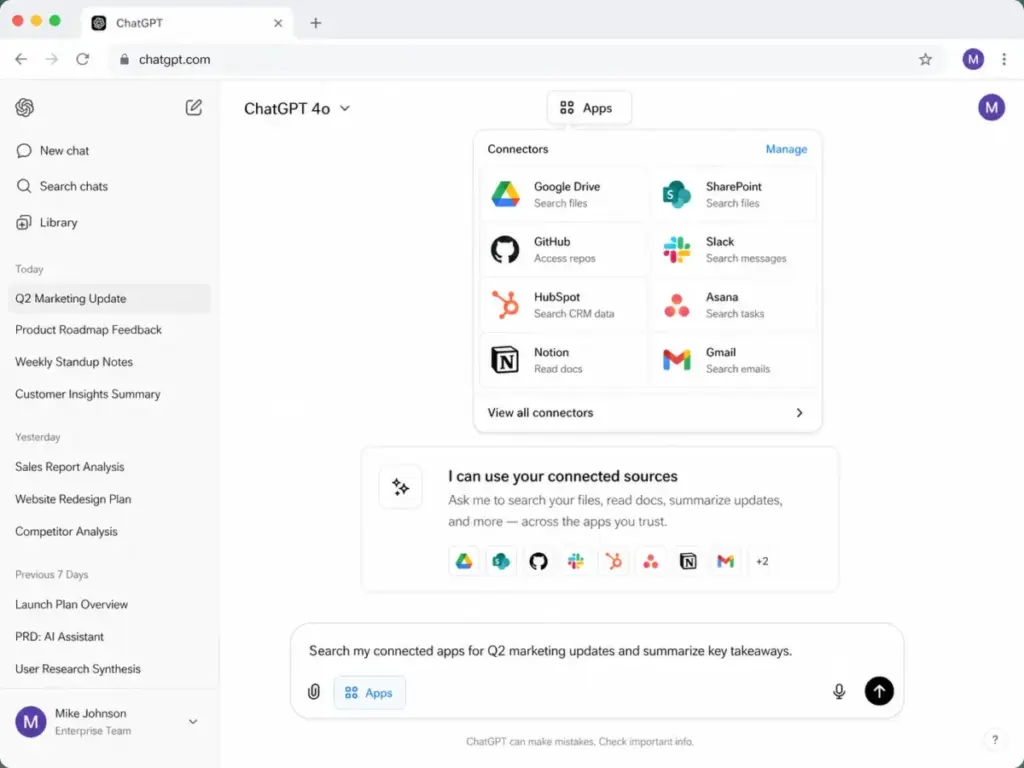1024x768 pixels.
Task: Click the help question mark button
Action: (x=995, y=740)
